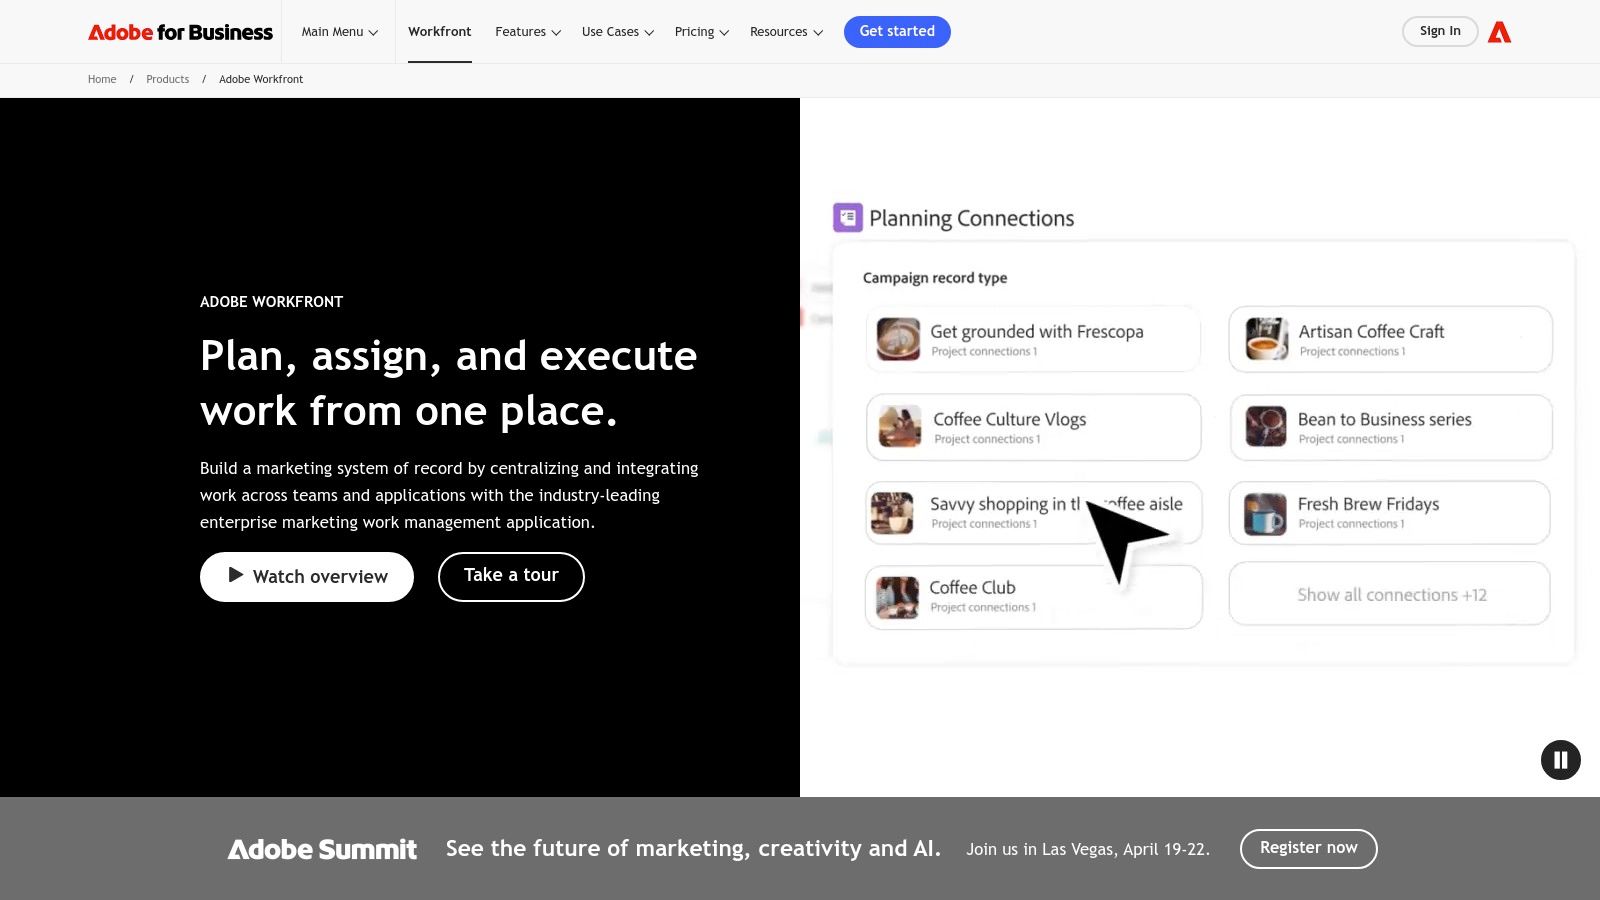Open the Use Cases dropdown
This screenshot has width=1600, height=900.
click(x=616, y=31)
